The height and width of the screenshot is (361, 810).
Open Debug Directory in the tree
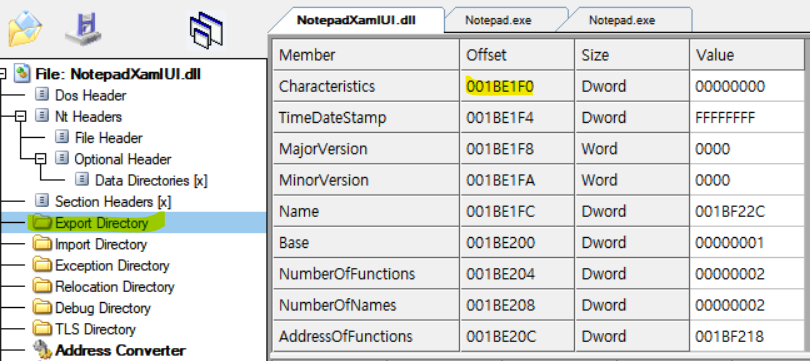tap(103, 308)
